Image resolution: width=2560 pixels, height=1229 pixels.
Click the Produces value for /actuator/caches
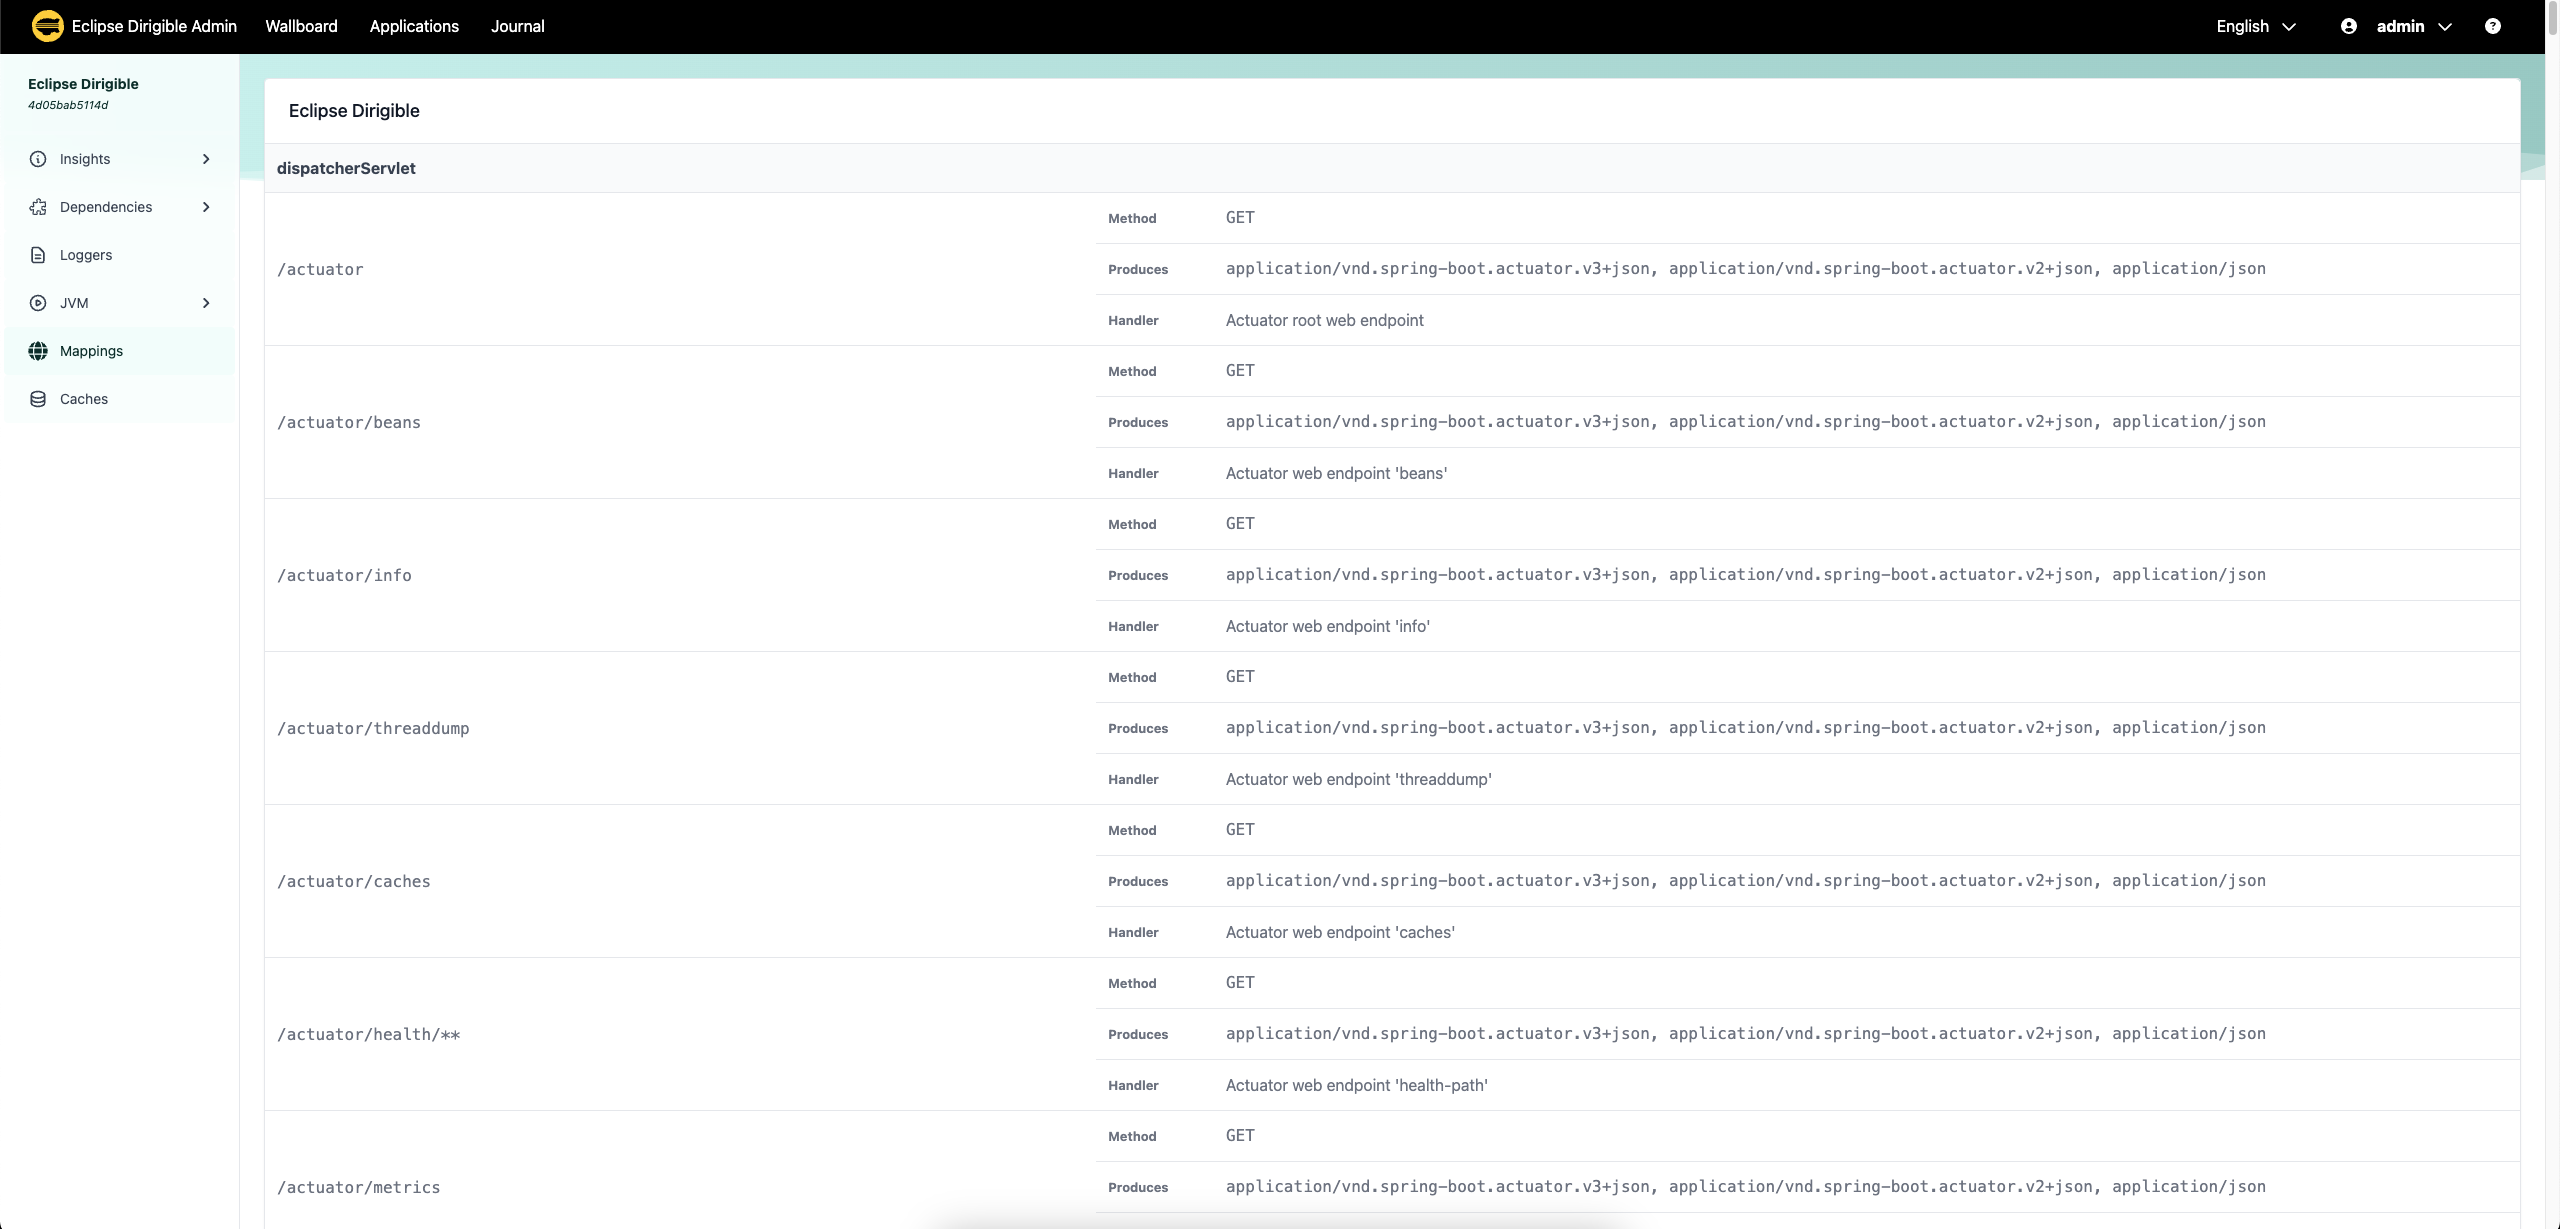[x=1746, y=881]
